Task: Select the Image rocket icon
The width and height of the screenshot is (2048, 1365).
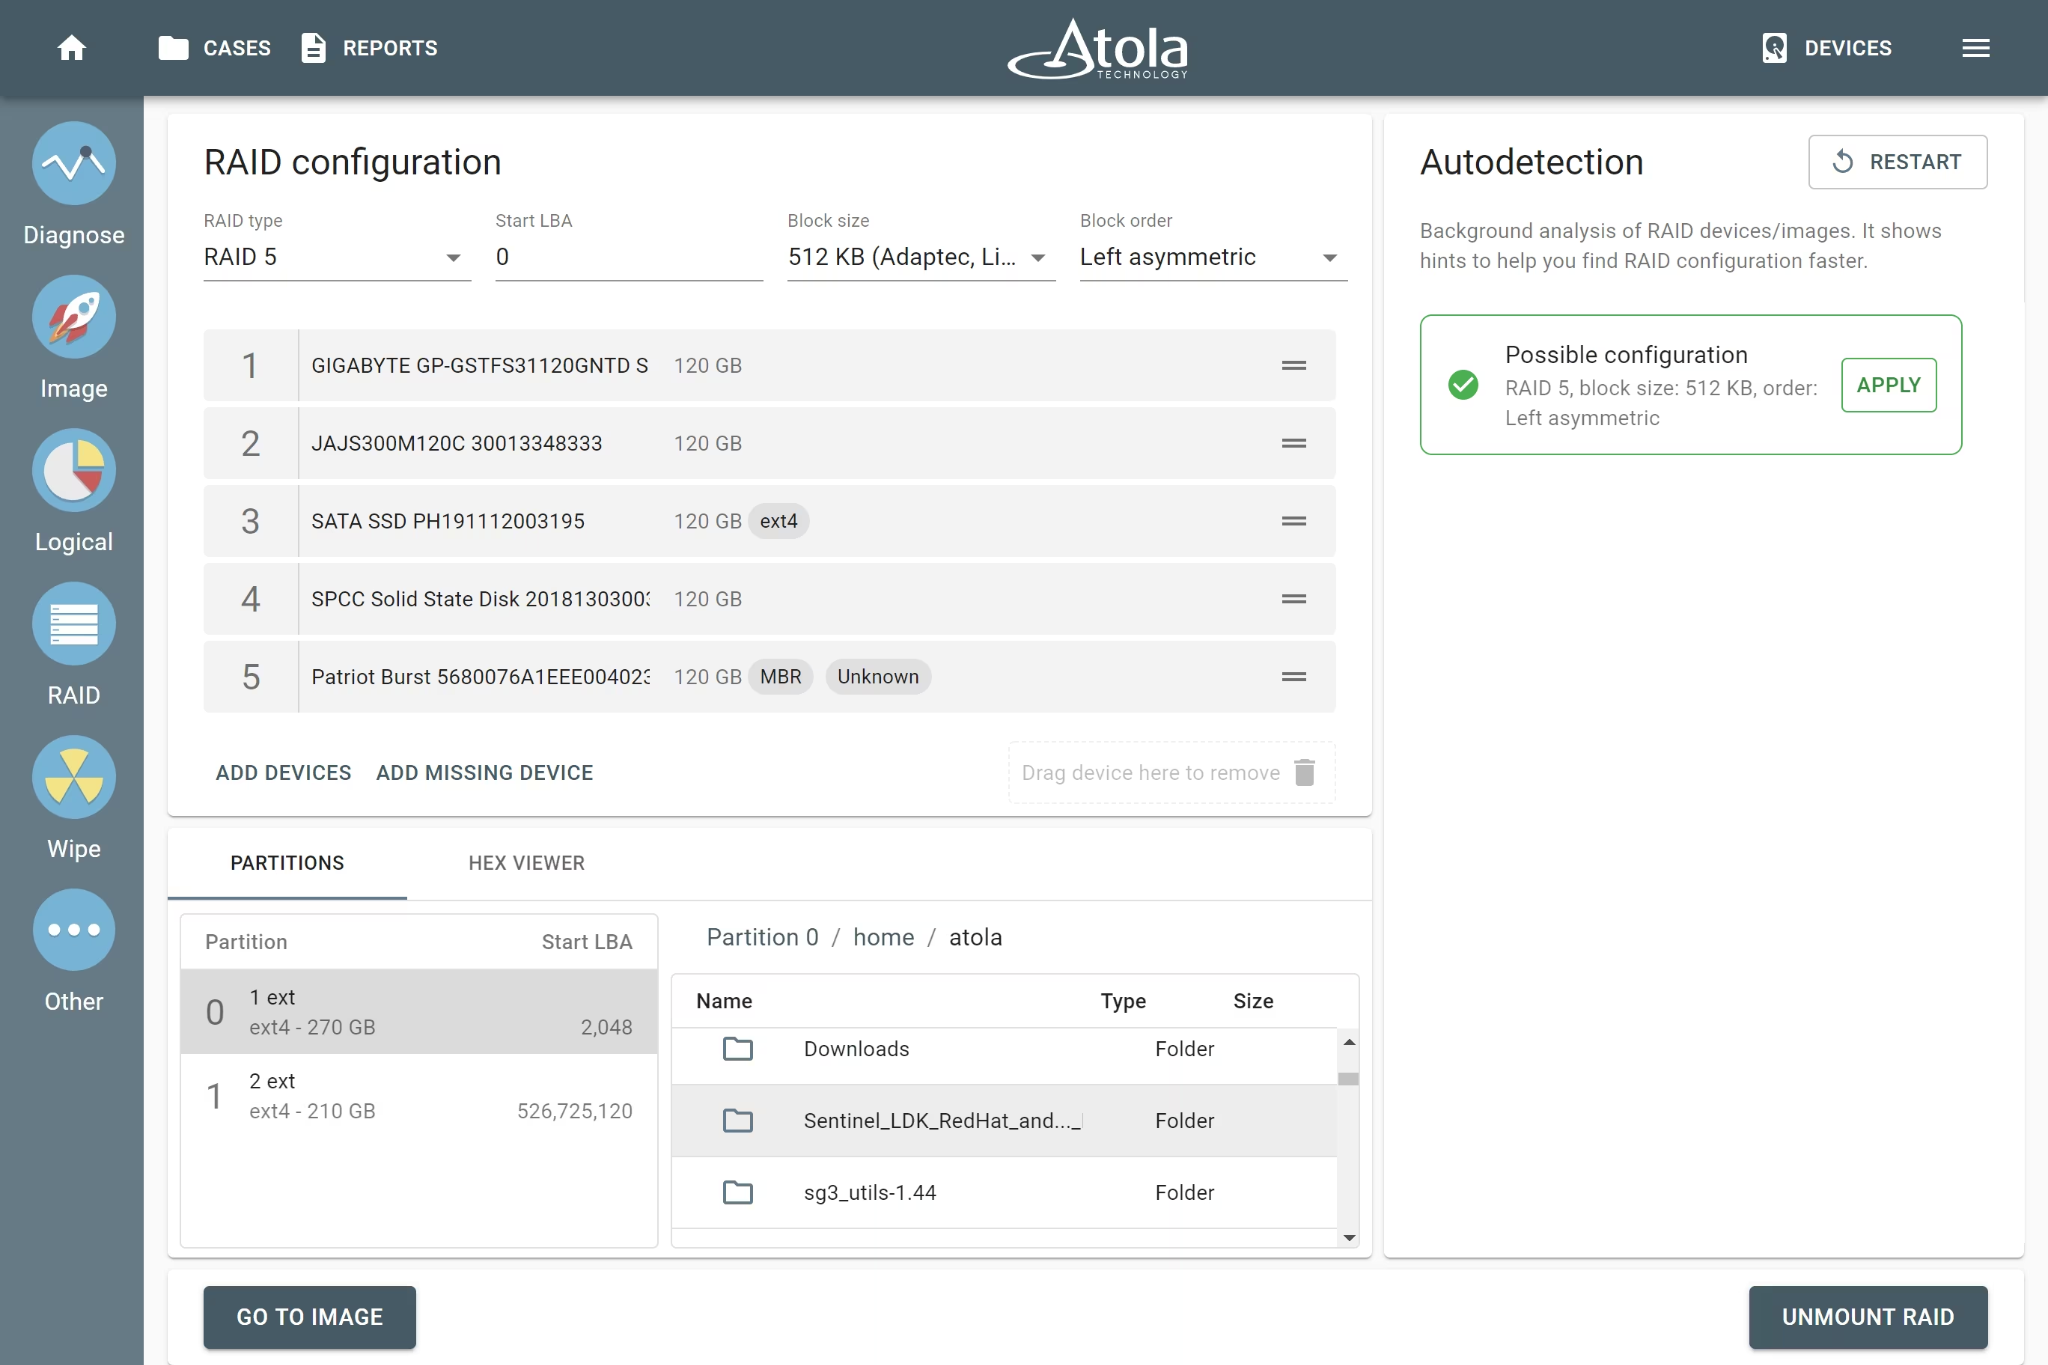Action: pos(74,317)
